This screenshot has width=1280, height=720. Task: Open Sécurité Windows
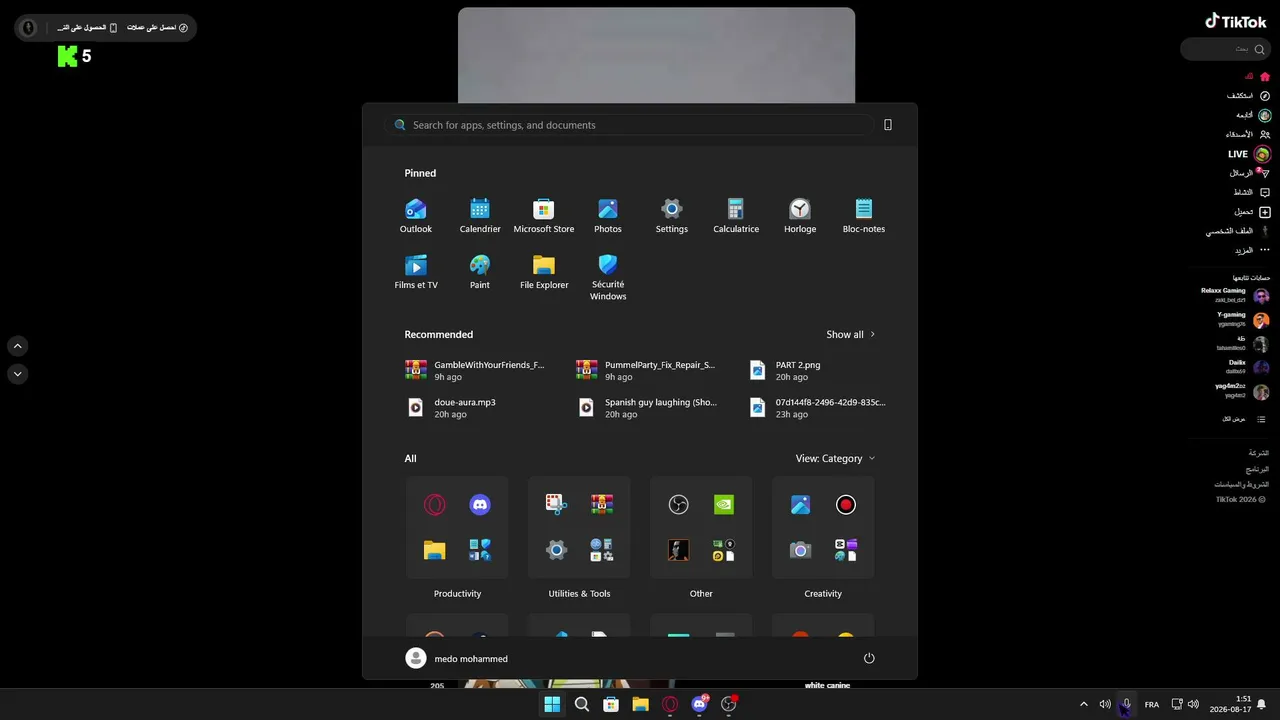(x=608, y=277)
